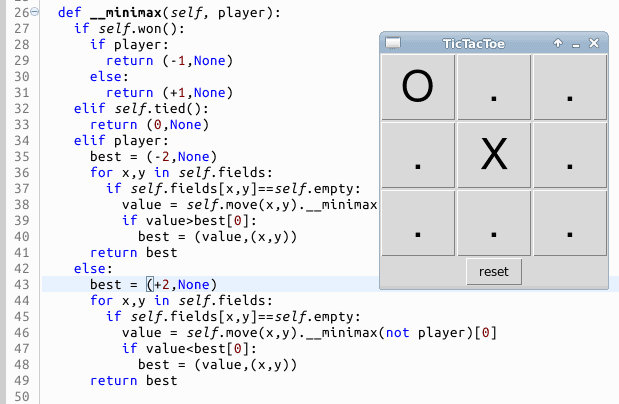Image resolution: width=619 pixels, height=404 pixels.
Task: Mark the empty bottom-right board cell
Action: click(x=569, y=222)
